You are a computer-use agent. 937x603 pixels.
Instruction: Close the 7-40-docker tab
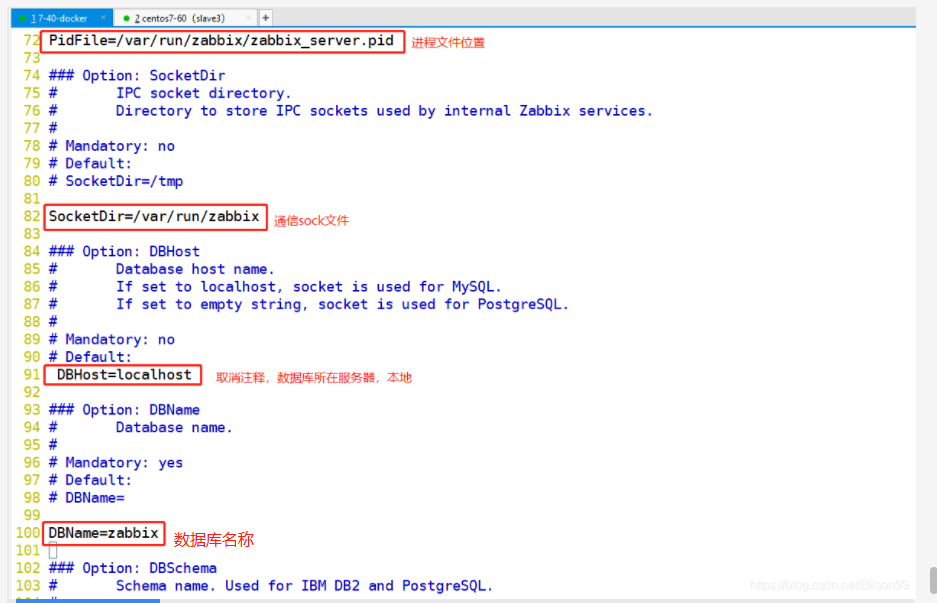[103, 18]
